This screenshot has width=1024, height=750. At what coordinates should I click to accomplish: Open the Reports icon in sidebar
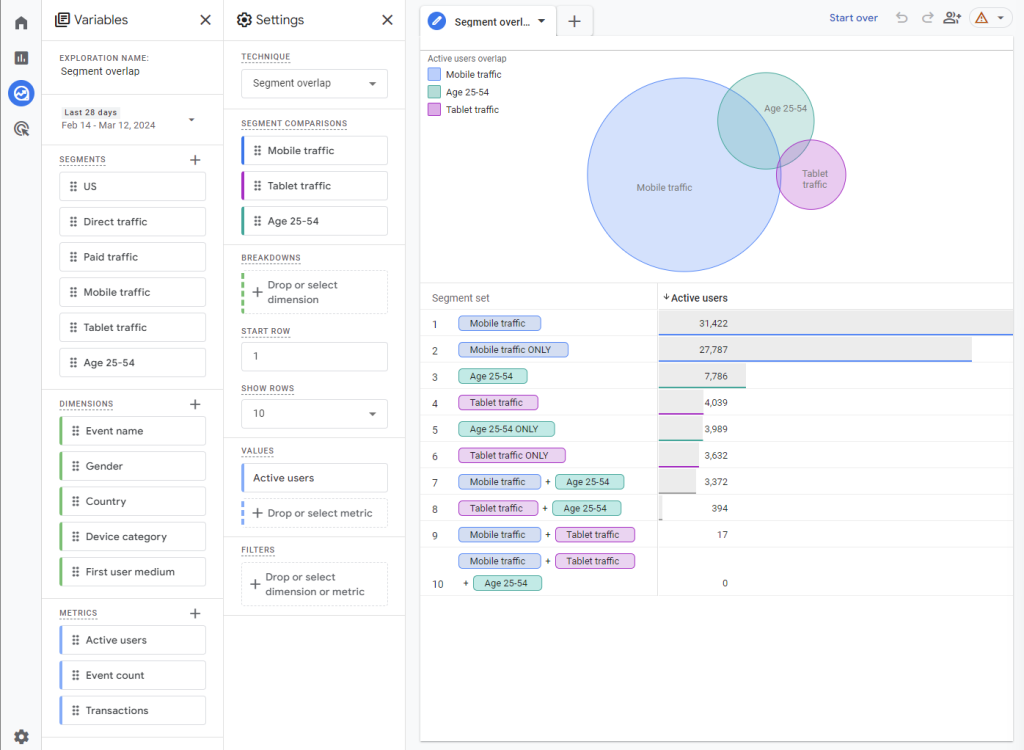click(x=22, y=58)
